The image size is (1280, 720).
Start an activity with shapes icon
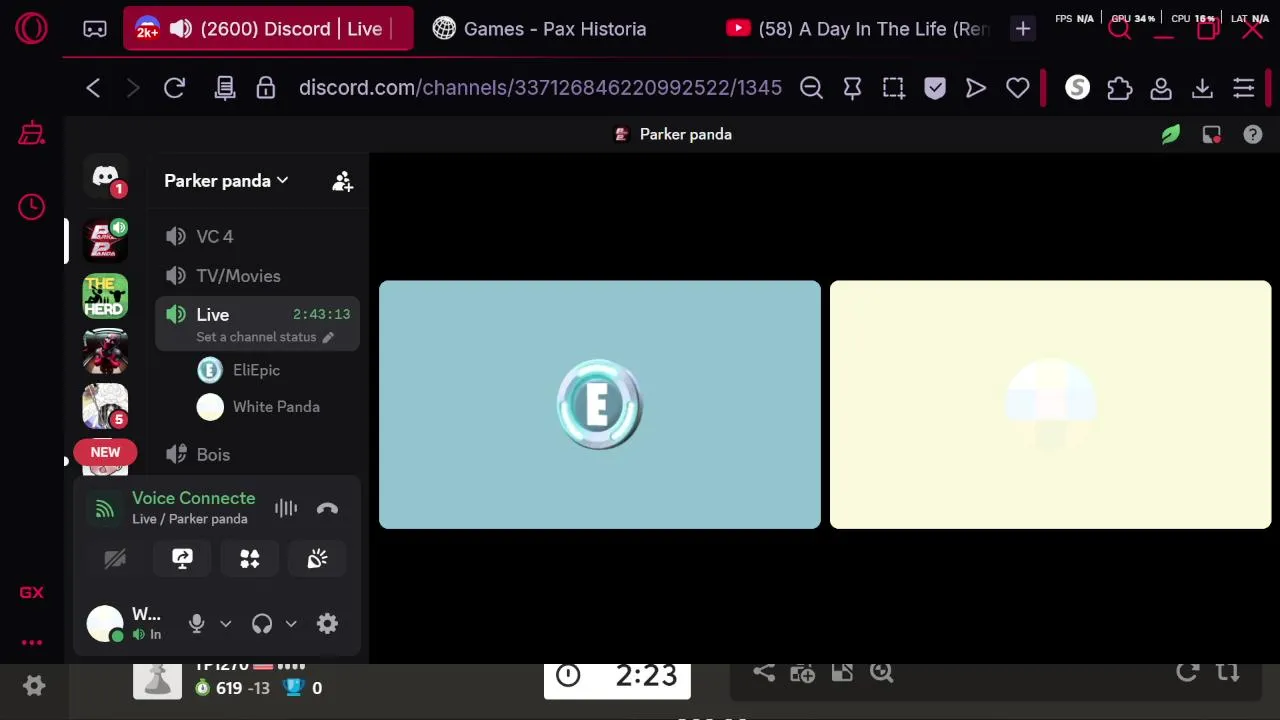coord(250,559)
